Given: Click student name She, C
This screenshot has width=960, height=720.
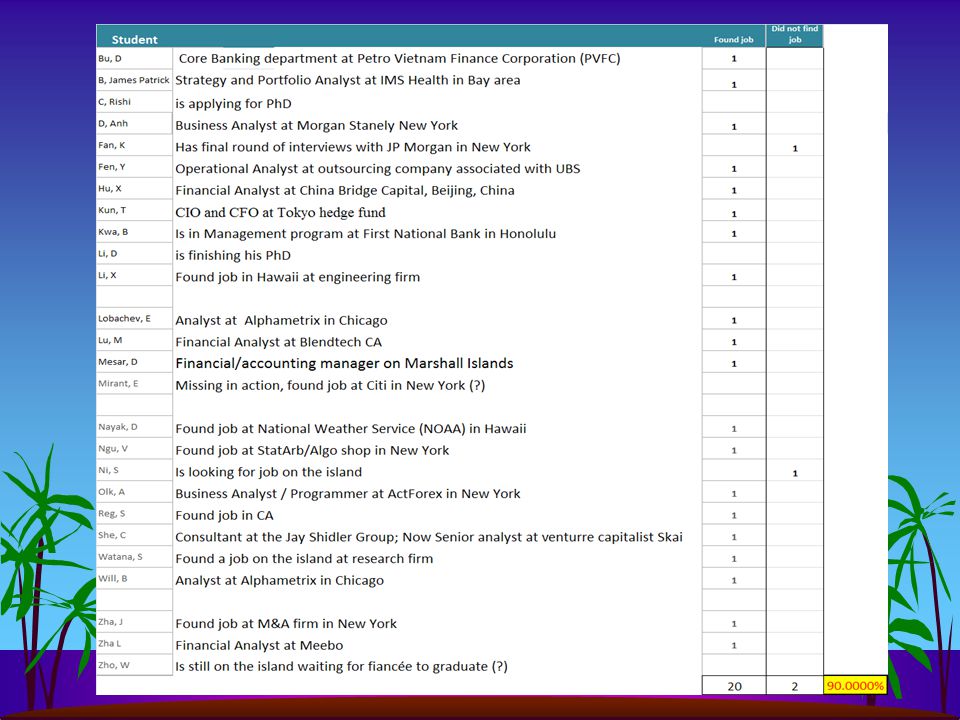Looking at the screenshot, I should point(112,535).
